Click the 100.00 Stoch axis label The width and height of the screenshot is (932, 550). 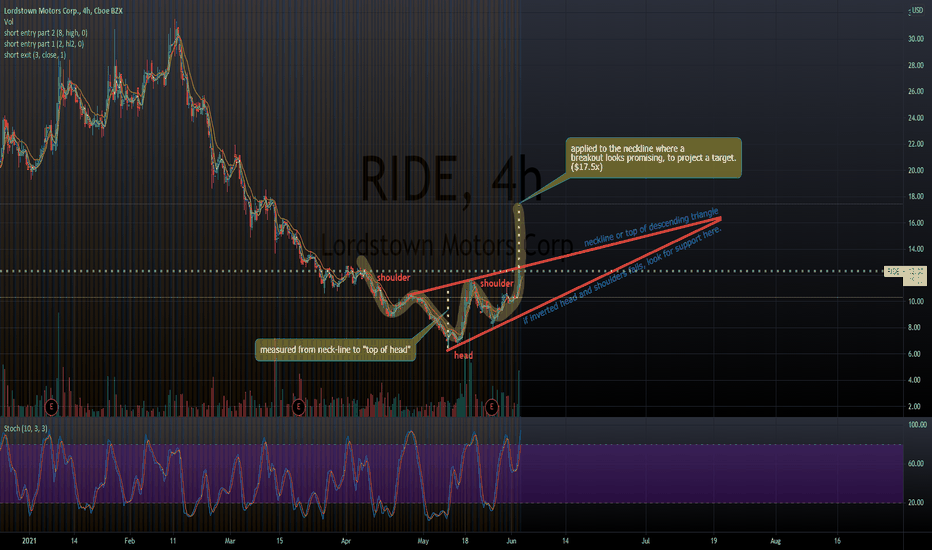coord(917,425)
